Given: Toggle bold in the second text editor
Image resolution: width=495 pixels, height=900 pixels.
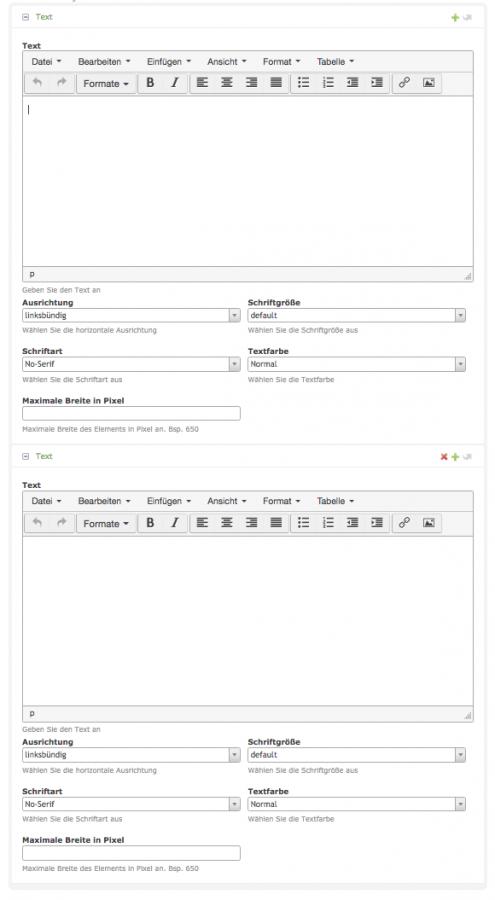Looking at the screenshot, I should click(x=150, y=522).
